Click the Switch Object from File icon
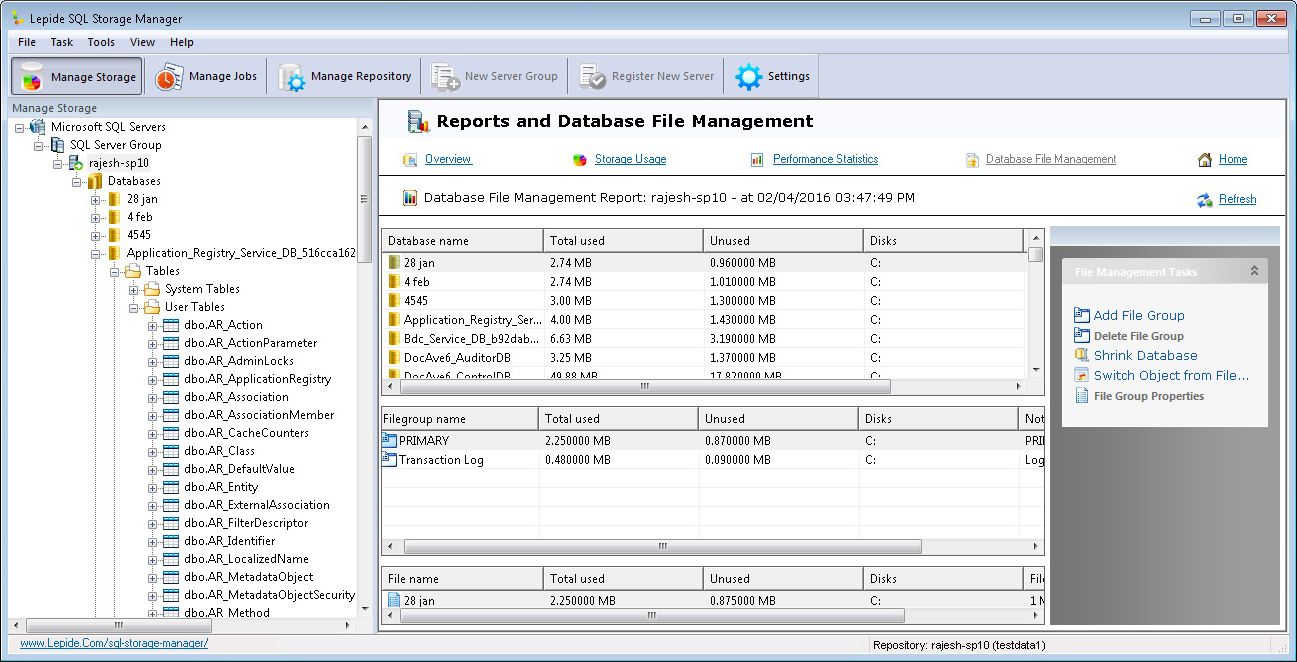The height and width of the screenshot is (662, 1297). (1081, 375)
